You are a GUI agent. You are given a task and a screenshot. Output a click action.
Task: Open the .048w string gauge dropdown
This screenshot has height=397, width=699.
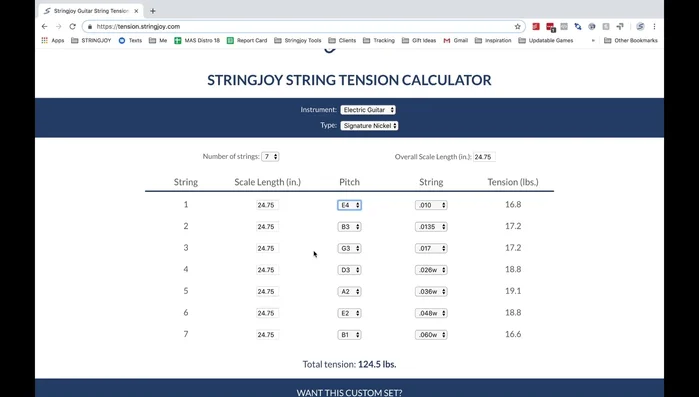tap(431, 313)
